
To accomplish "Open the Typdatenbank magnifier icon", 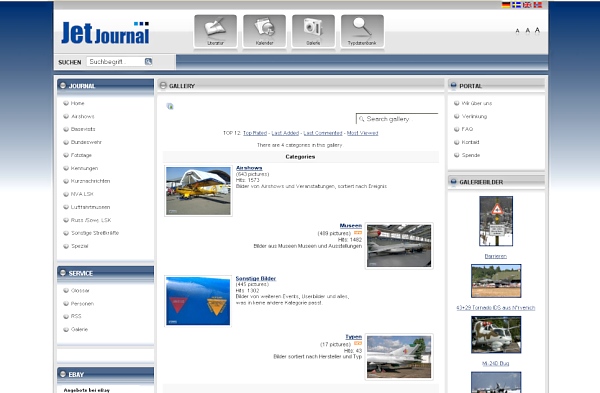I will click(x=362, y=31).
